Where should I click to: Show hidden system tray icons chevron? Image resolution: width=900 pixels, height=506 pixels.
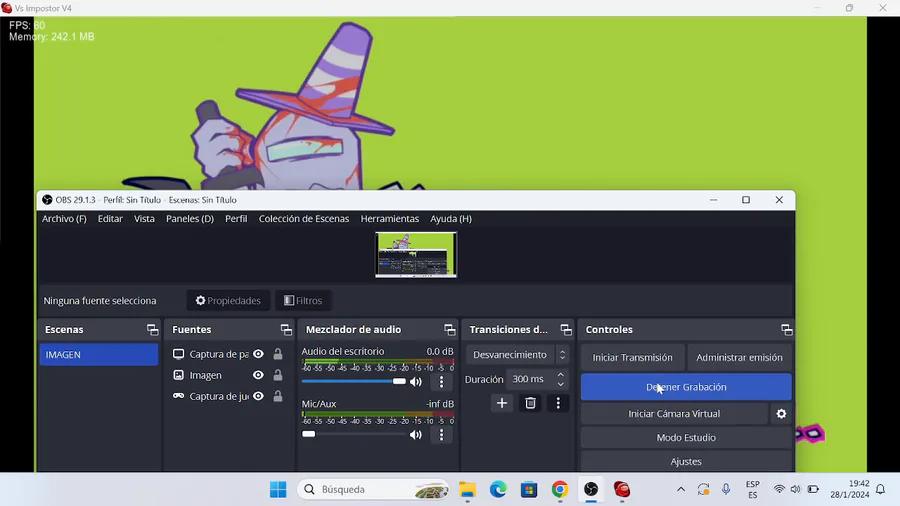(681, 489)
